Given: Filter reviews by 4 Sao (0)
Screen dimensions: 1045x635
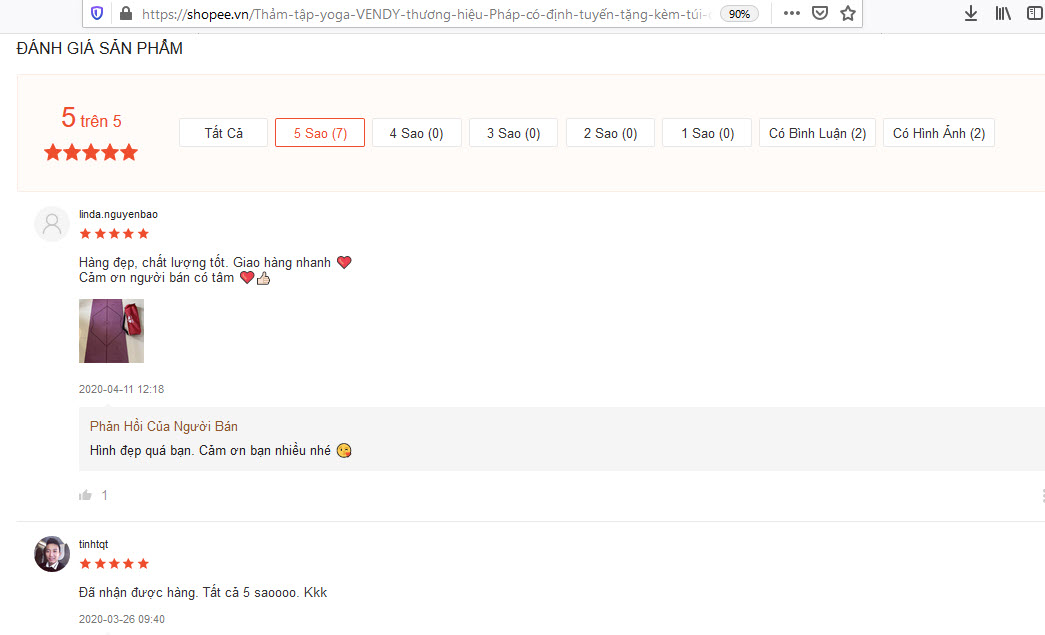Looking at the screenshot, I should [x=417, y=133].
